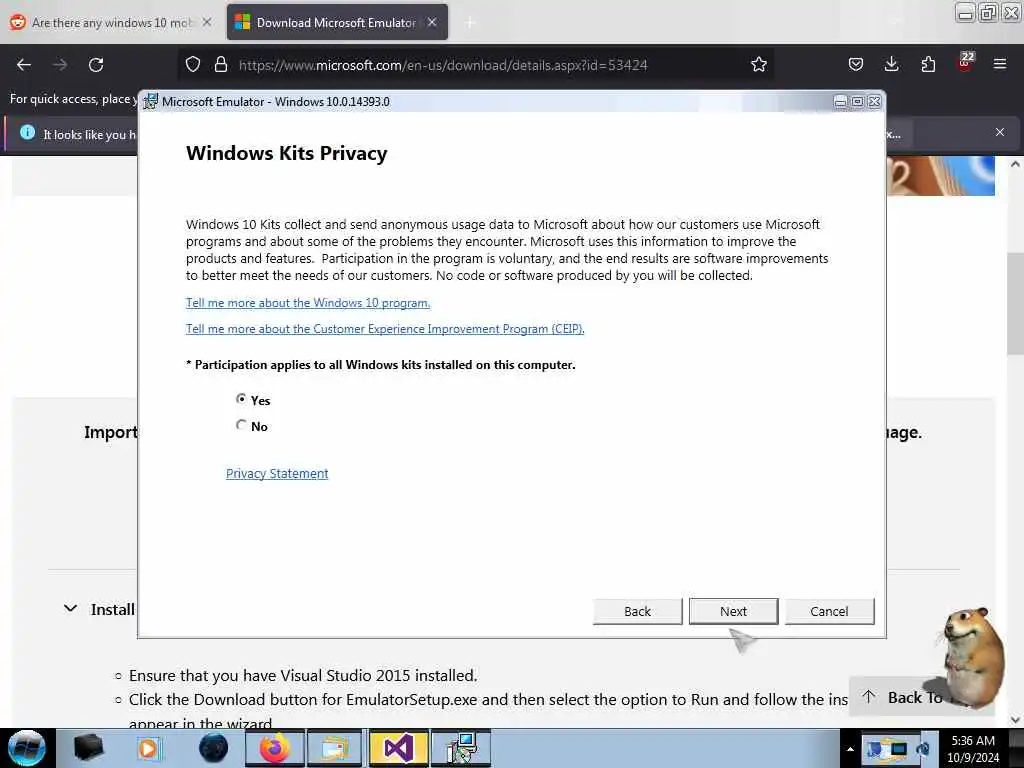The width and height of the screenshot is (1024, 768).
Task: Bookmark this page with the star icon
Action: point(758,65)
